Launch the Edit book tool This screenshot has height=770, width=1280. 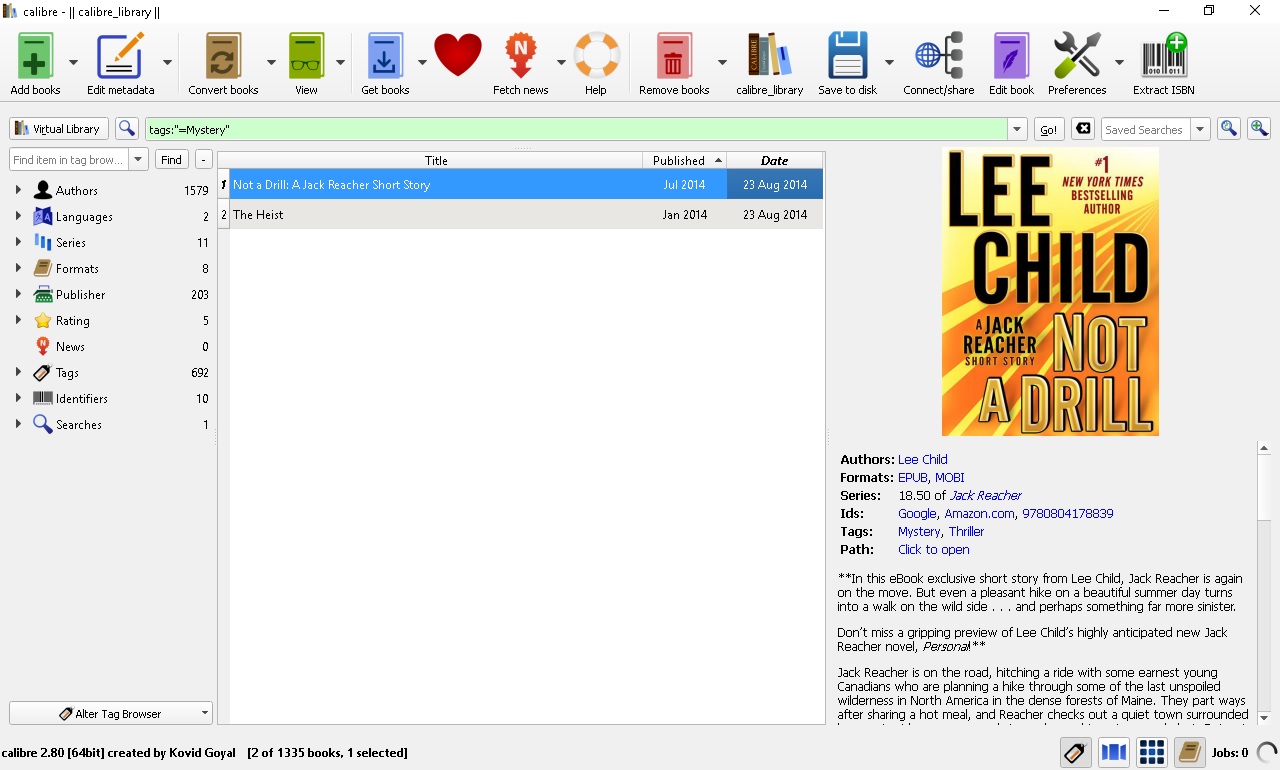(1011, 56)
